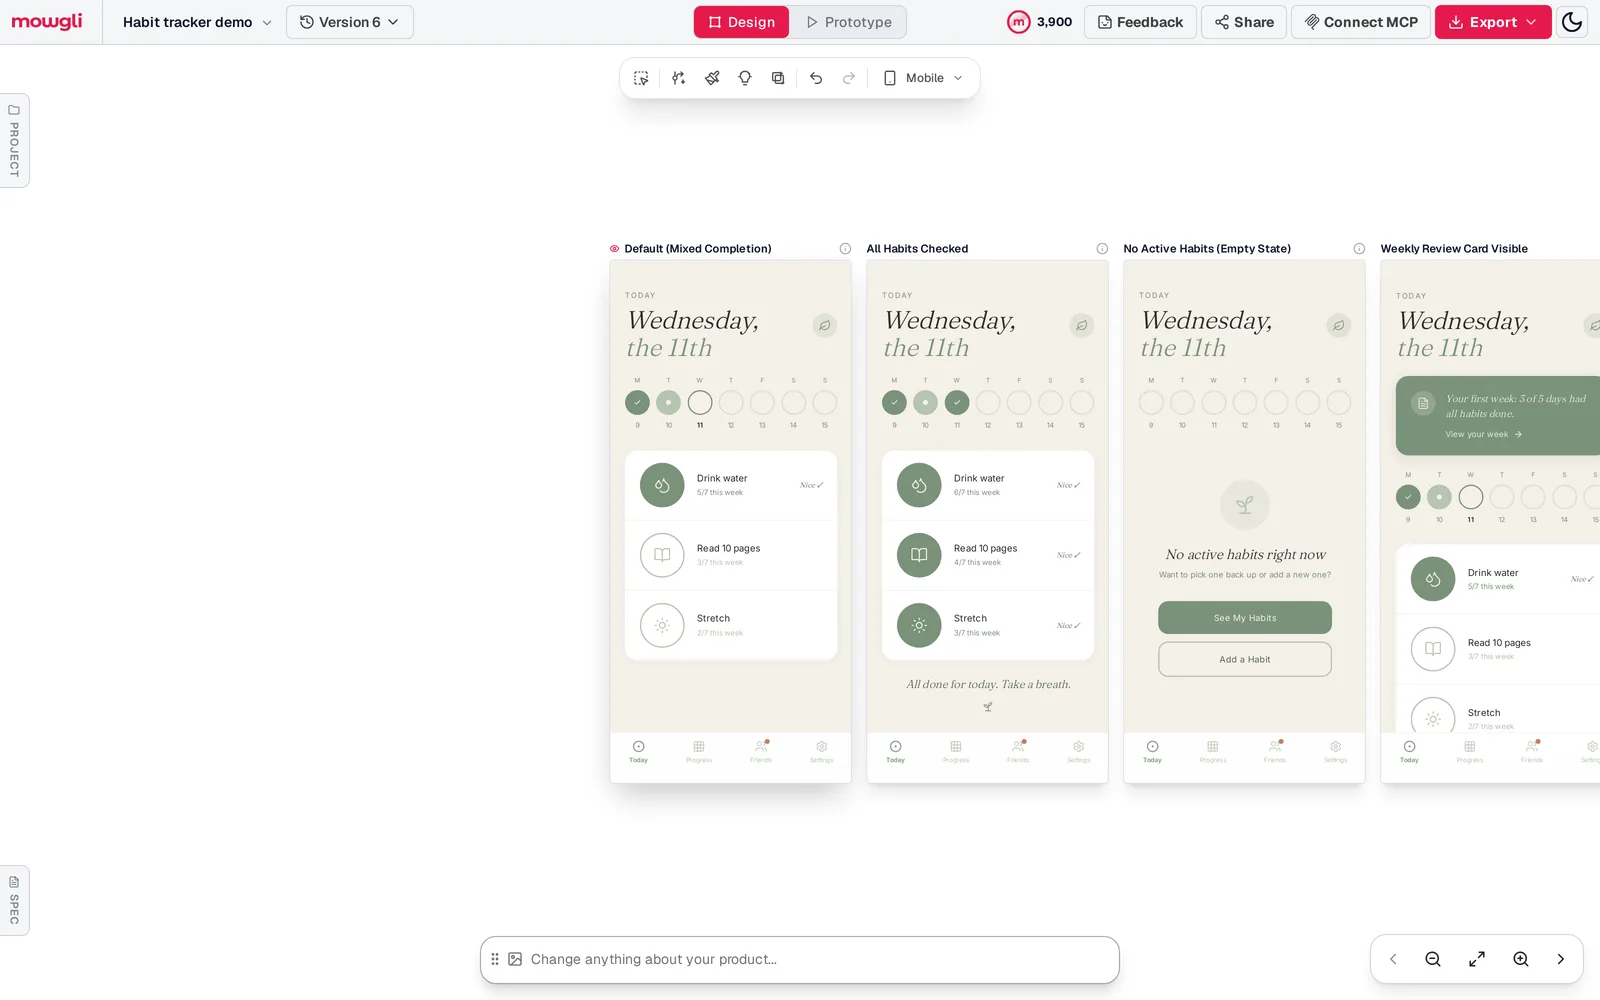Toggle Read 10 pages in Weekly Review screen

click(x=1433, y=649)
